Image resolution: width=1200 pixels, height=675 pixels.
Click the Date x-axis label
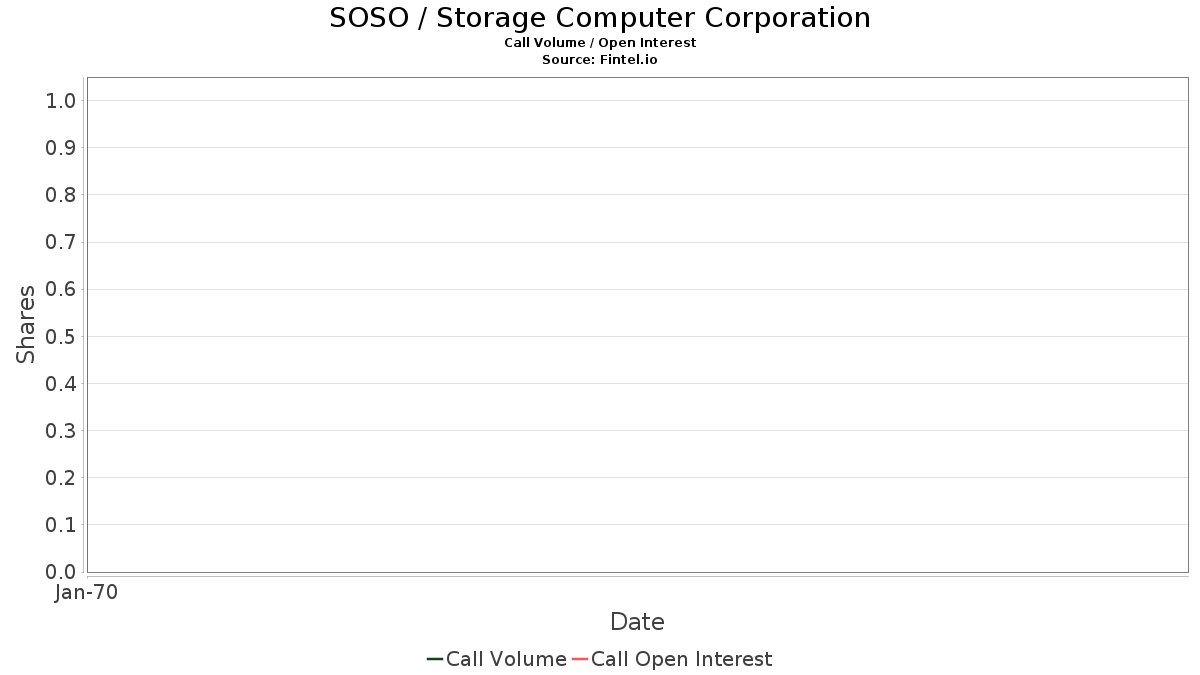(637, 622)
